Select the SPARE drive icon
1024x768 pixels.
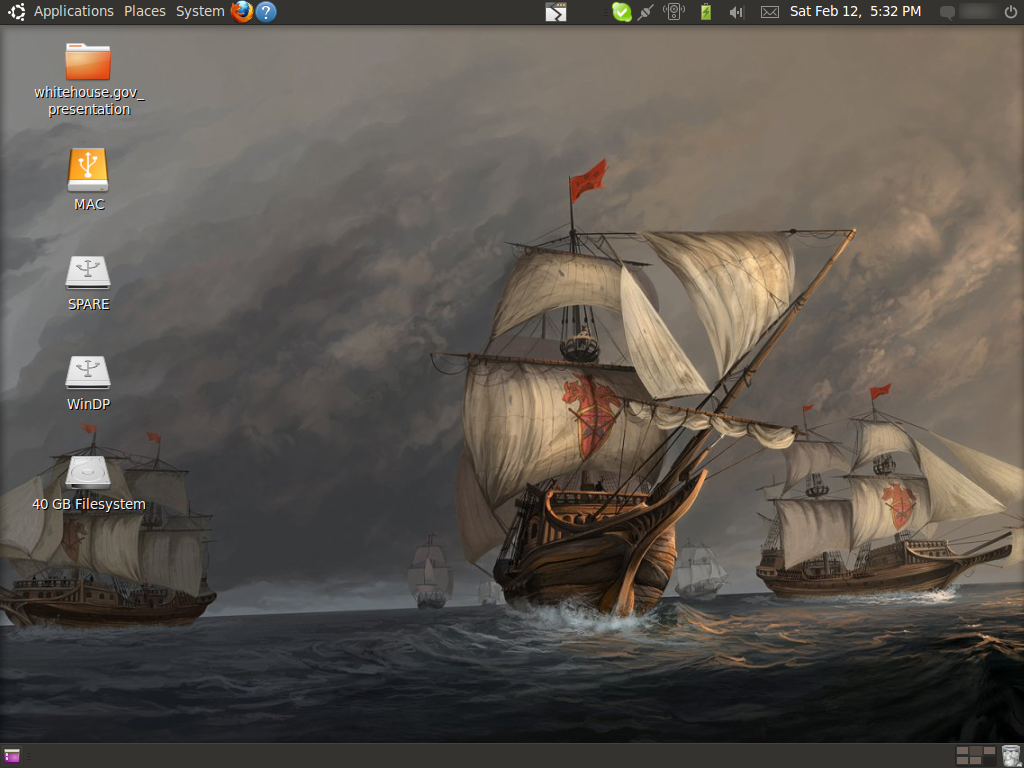88,272
